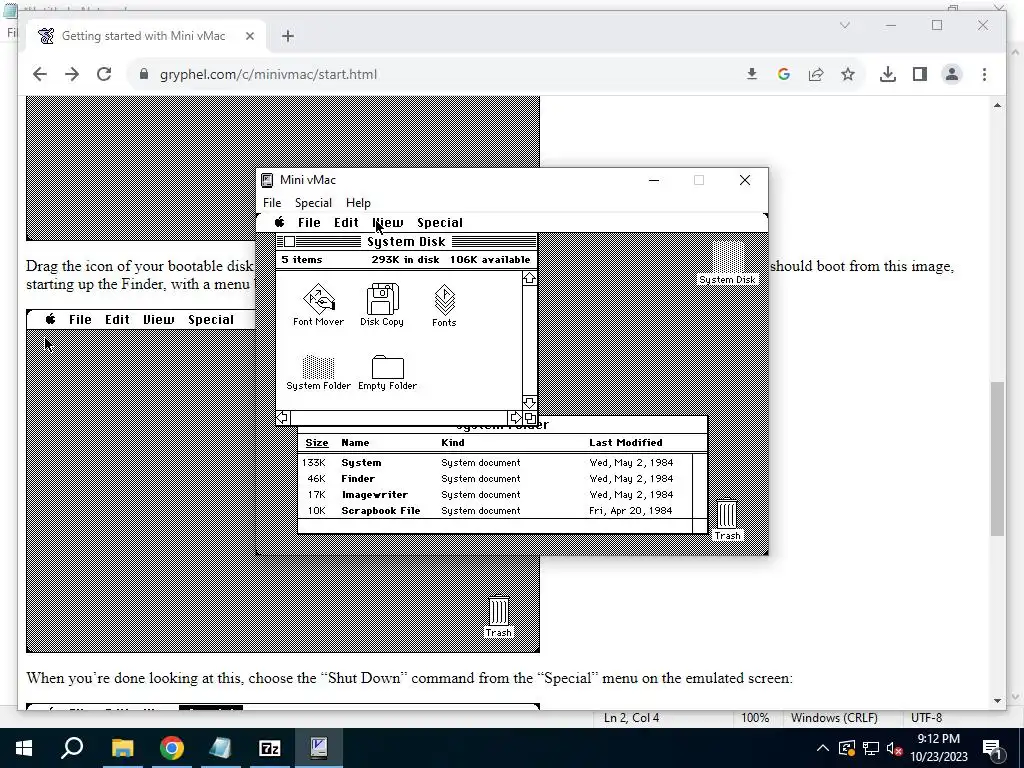Click the System Disk window close box
This screenshot has height=768, width=1024.
(x=289, y=242)
